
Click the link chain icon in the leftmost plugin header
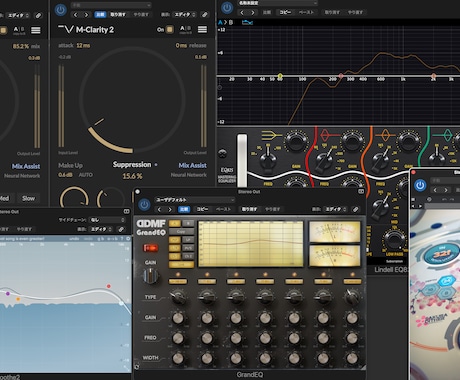click(x=38, y=15)
